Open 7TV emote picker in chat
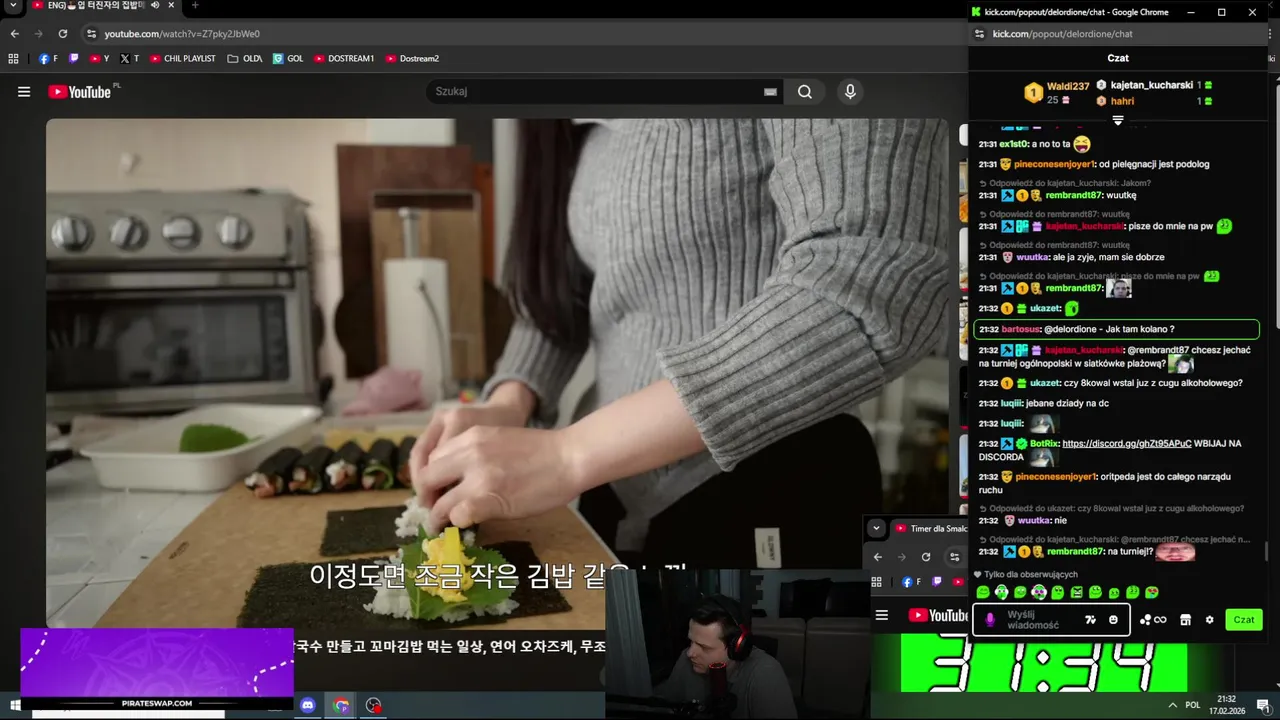Image resolution: width=1280 pixels, height=720 pixels. (1090, 620)
